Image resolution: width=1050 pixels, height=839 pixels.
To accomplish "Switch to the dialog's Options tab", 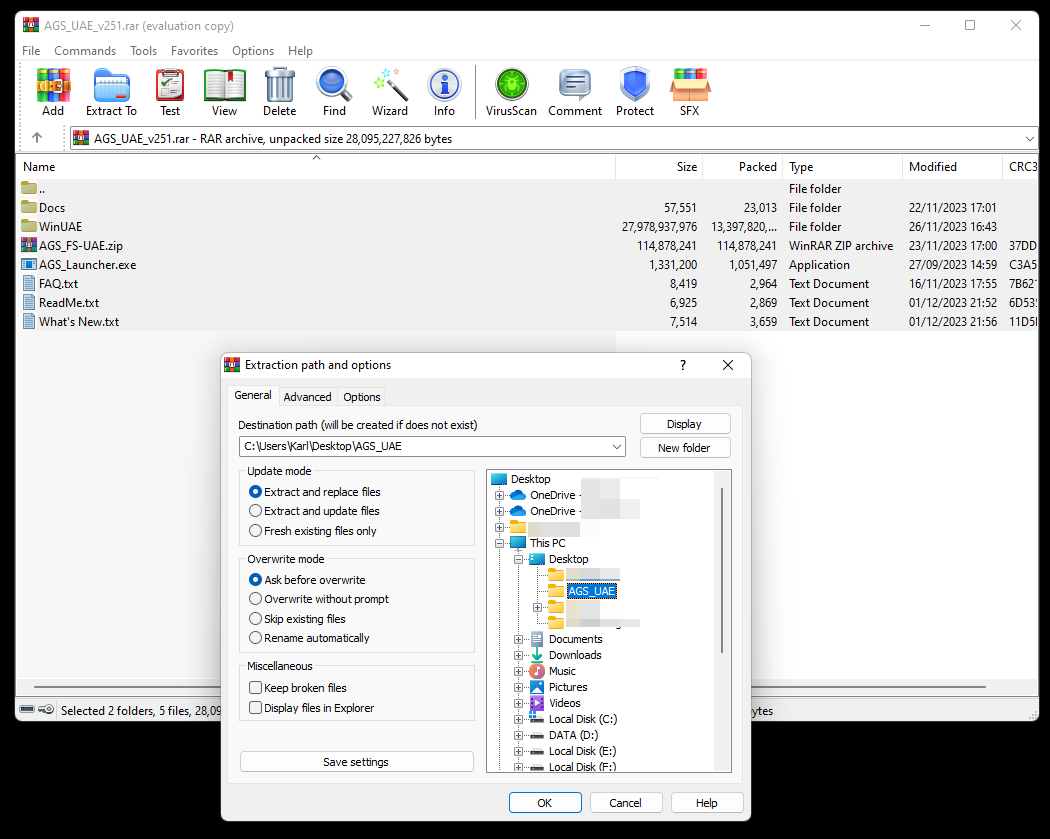I will pyautogui.click(x=362, y=396).
